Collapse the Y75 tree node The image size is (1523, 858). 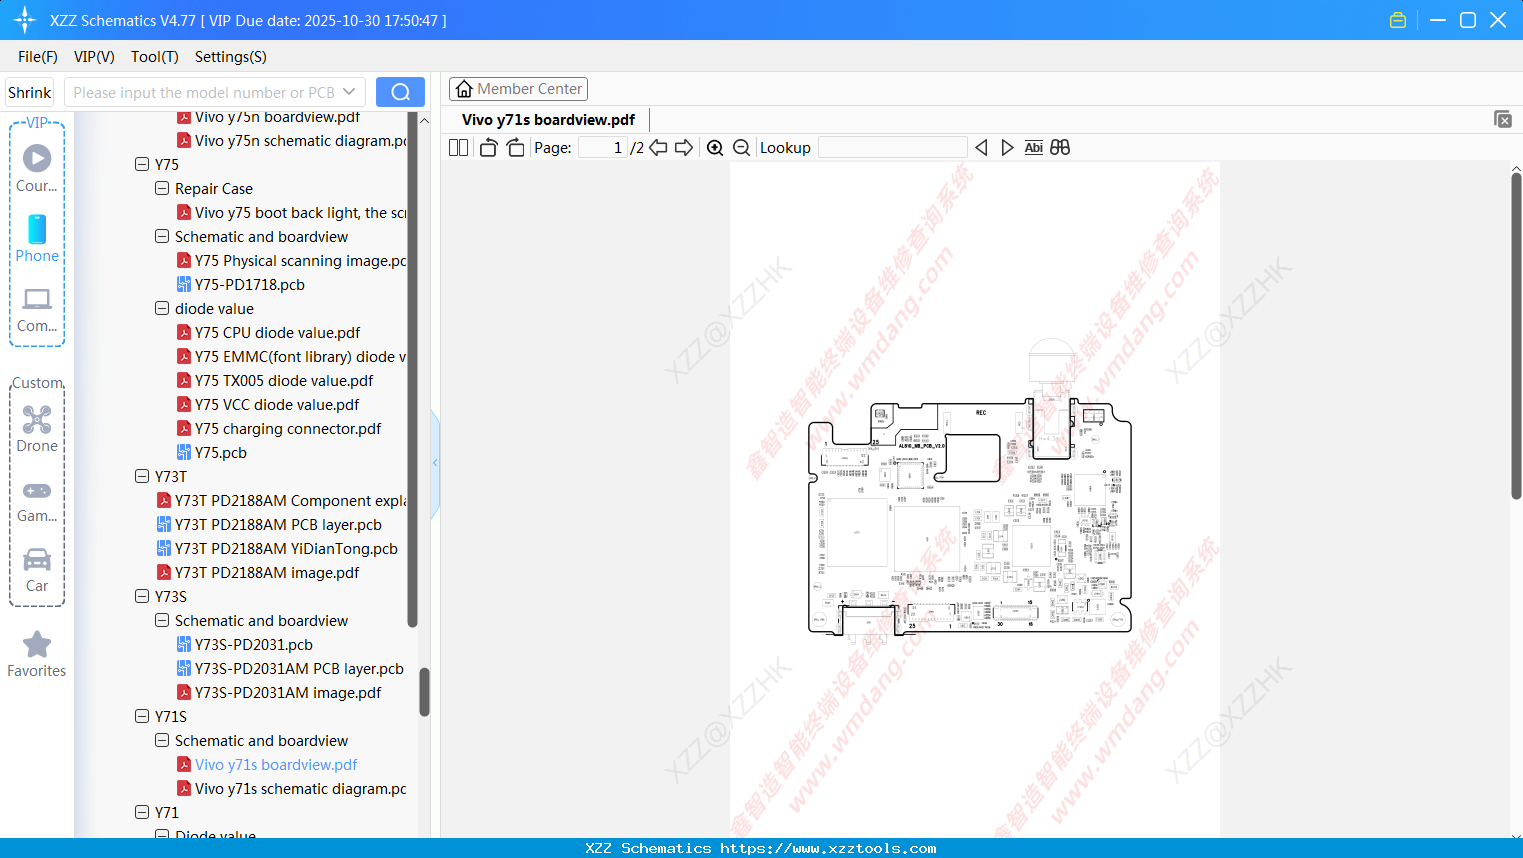click(142, 164)
